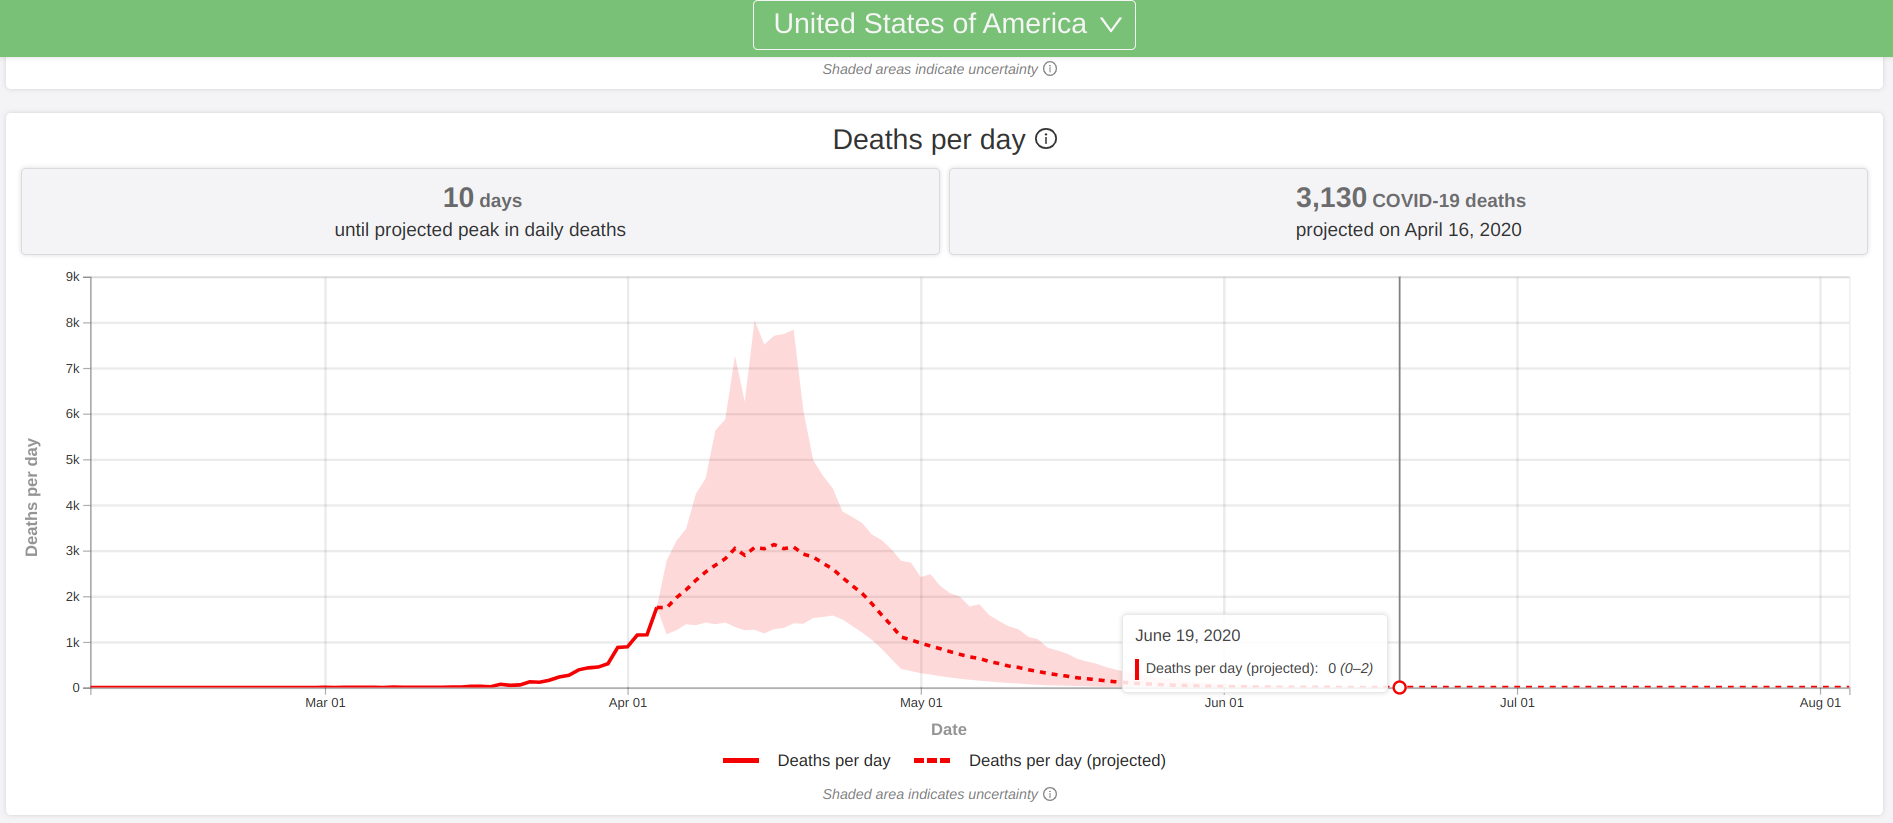Click the 'Aug 01' date axis label
1893x823 pixels.
[1820, 703]
